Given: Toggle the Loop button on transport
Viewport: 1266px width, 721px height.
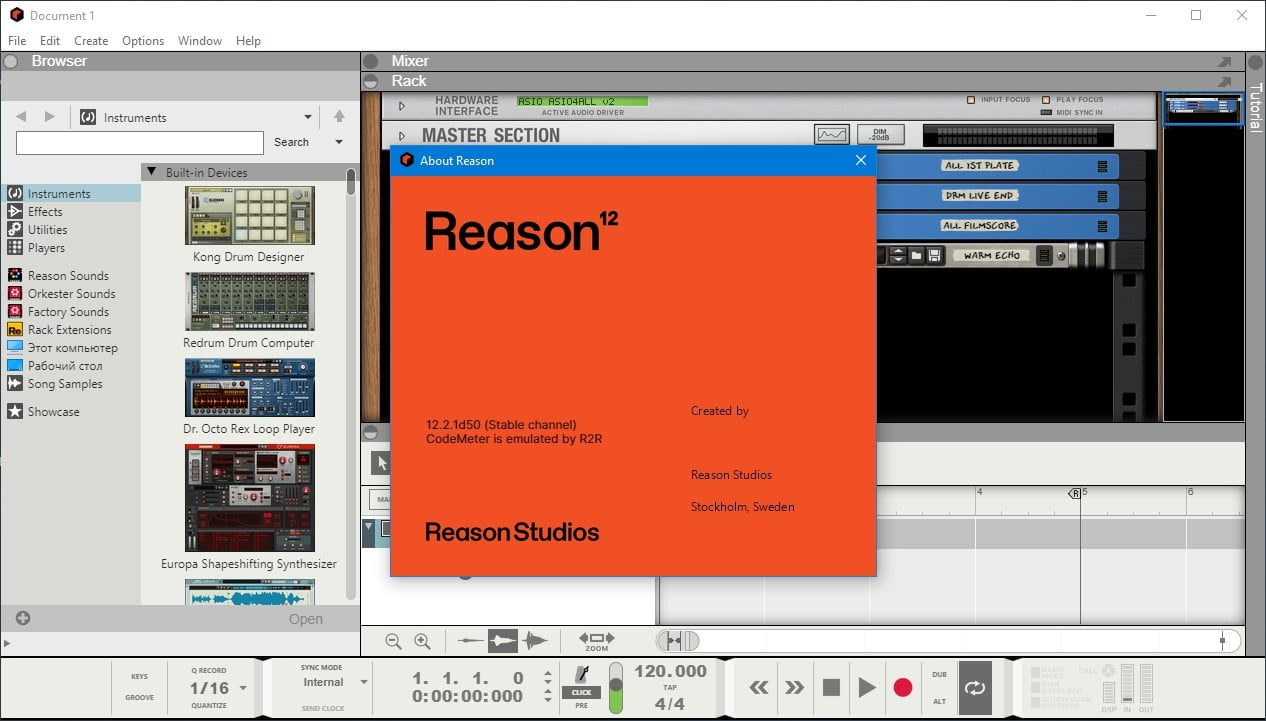Looking at the screenshot, I should tap(975, 687).
